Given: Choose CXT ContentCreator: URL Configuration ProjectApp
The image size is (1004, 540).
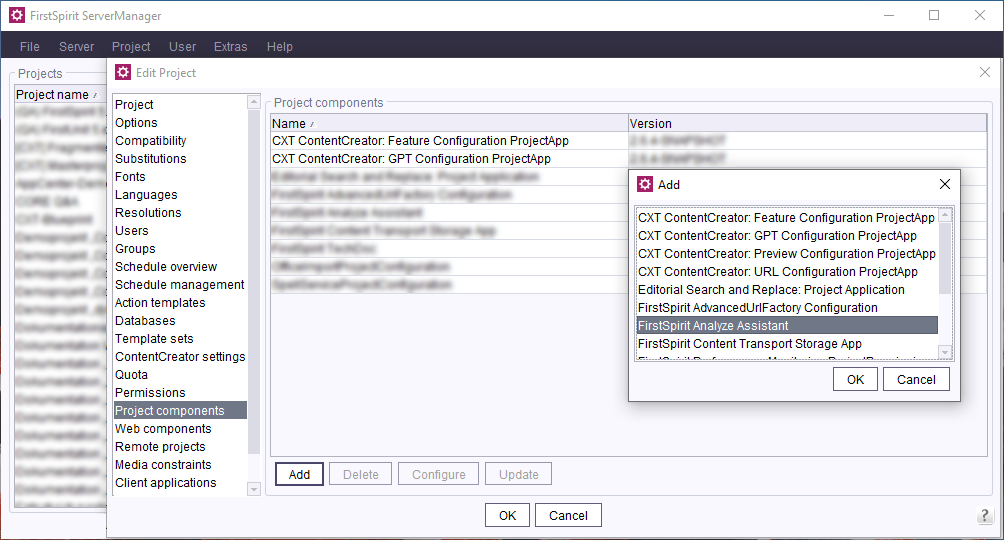Looking at the screenshot, I should pos(777,272).
